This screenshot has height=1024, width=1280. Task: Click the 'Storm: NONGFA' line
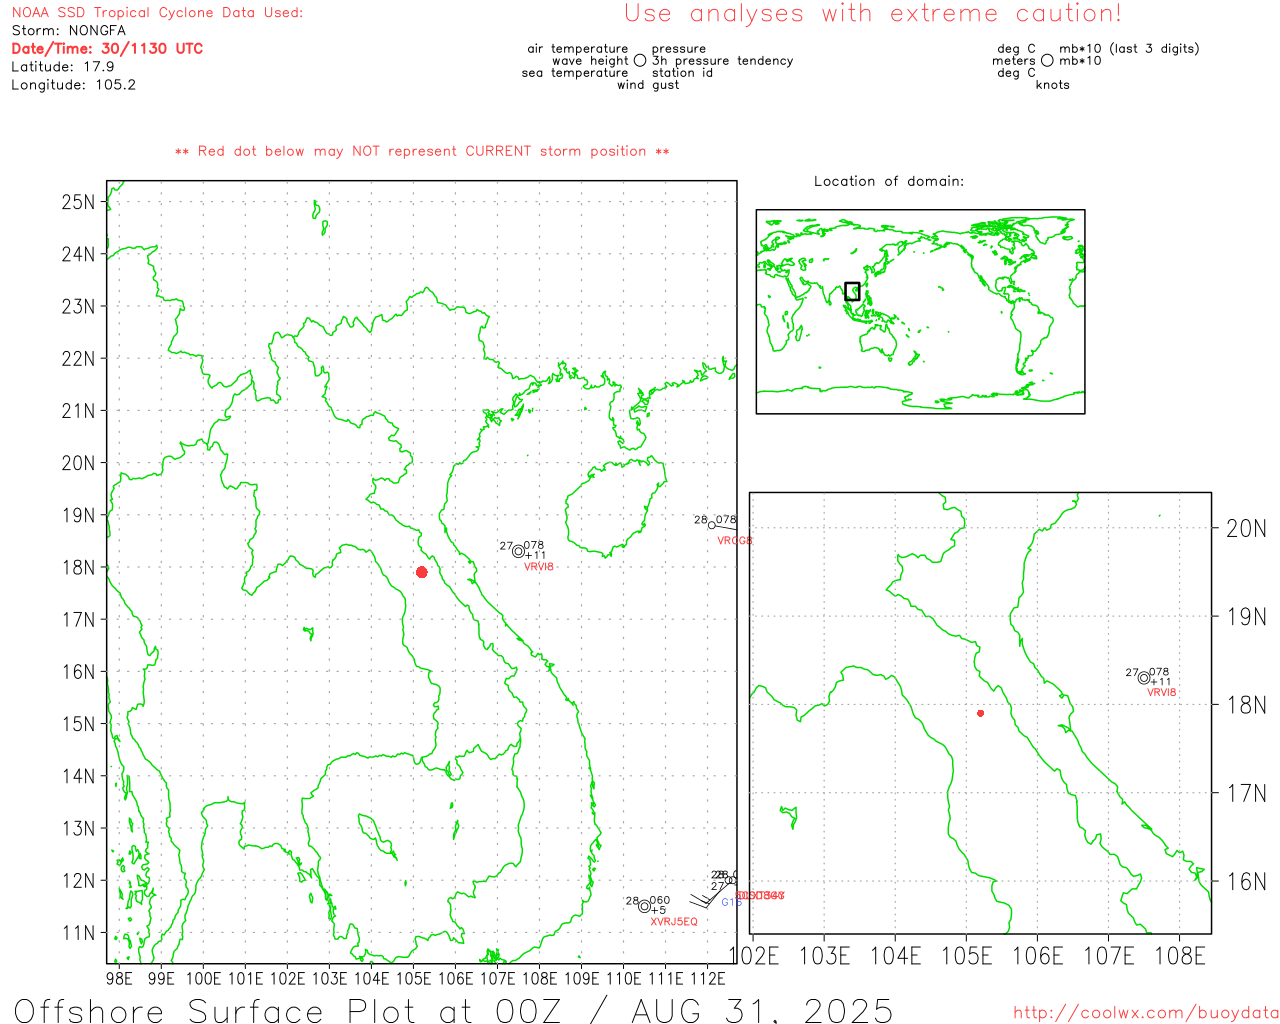pos(68,31)
